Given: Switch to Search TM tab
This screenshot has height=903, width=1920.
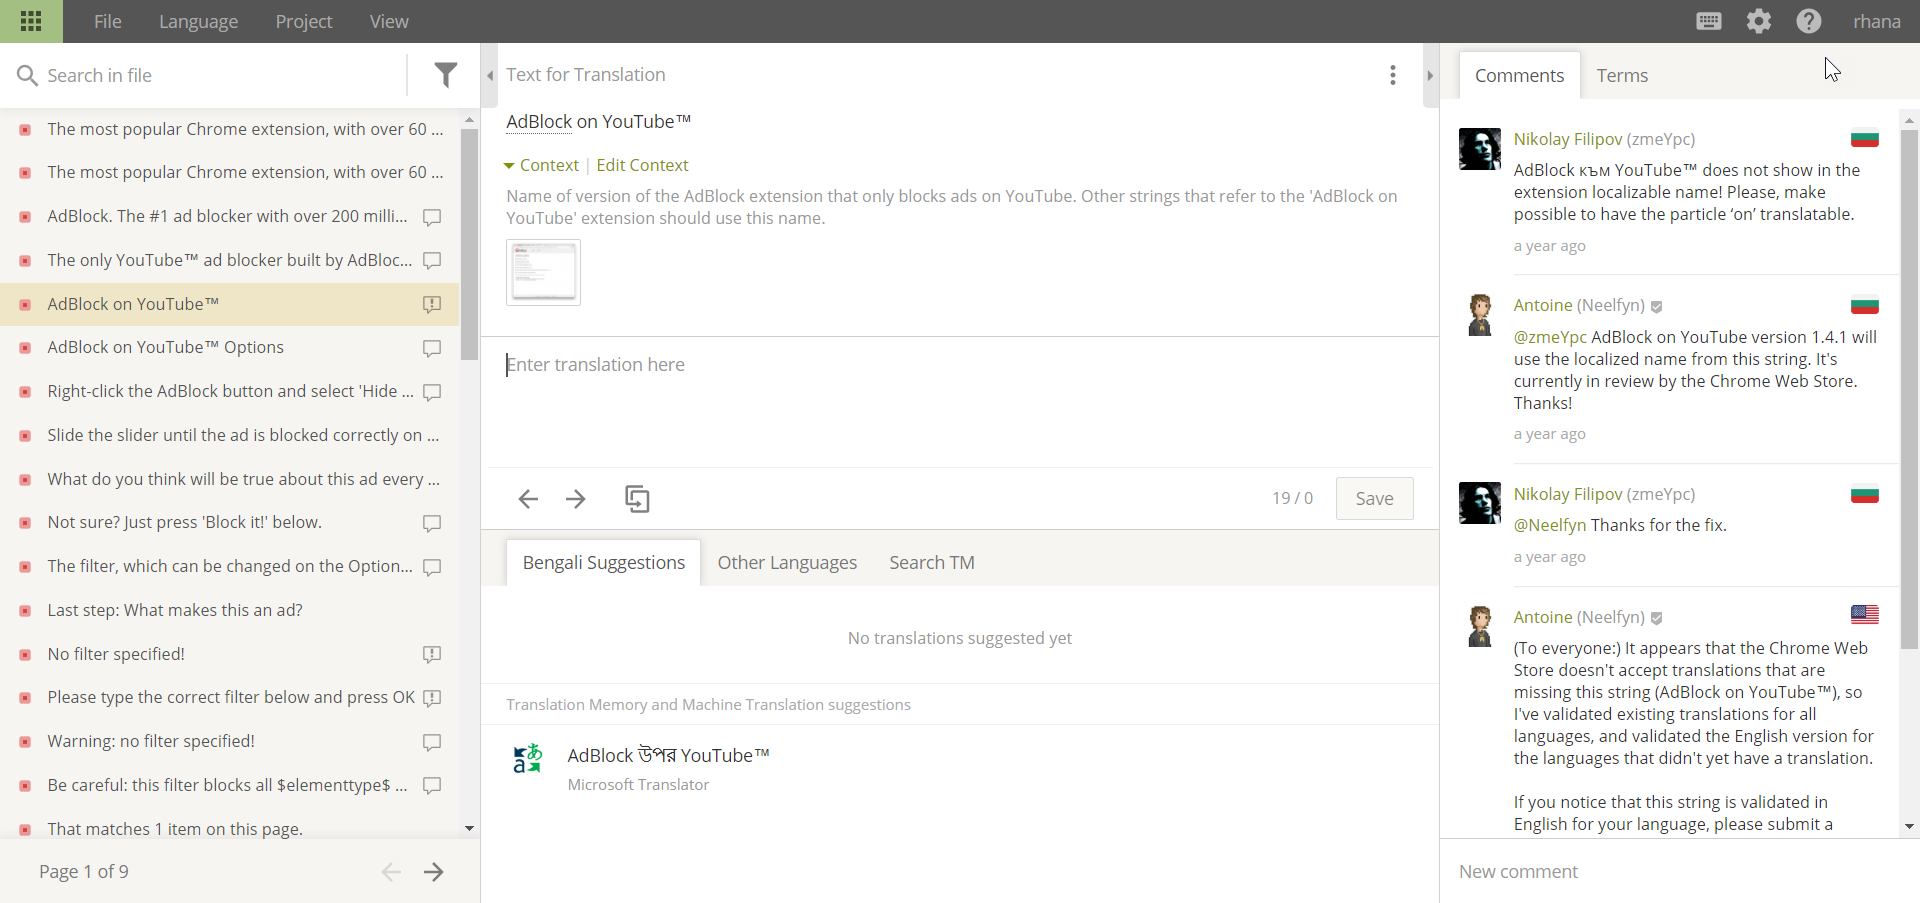Looking at the screenshot, I should (932, 562).
